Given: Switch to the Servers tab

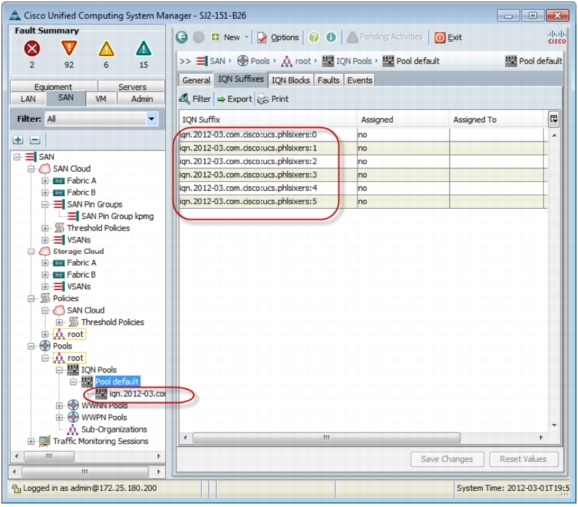Looking at the screenshot, I should pyautogui.click(x=132, y=87).
